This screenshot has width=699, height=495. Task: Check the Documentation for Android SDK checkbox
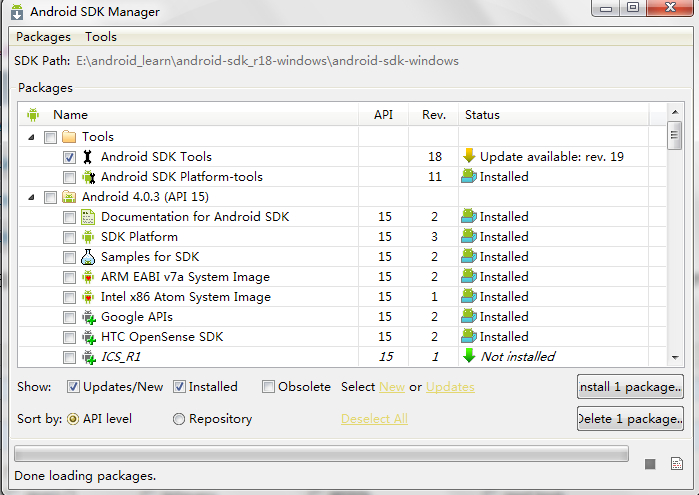(x=69, y=217)
